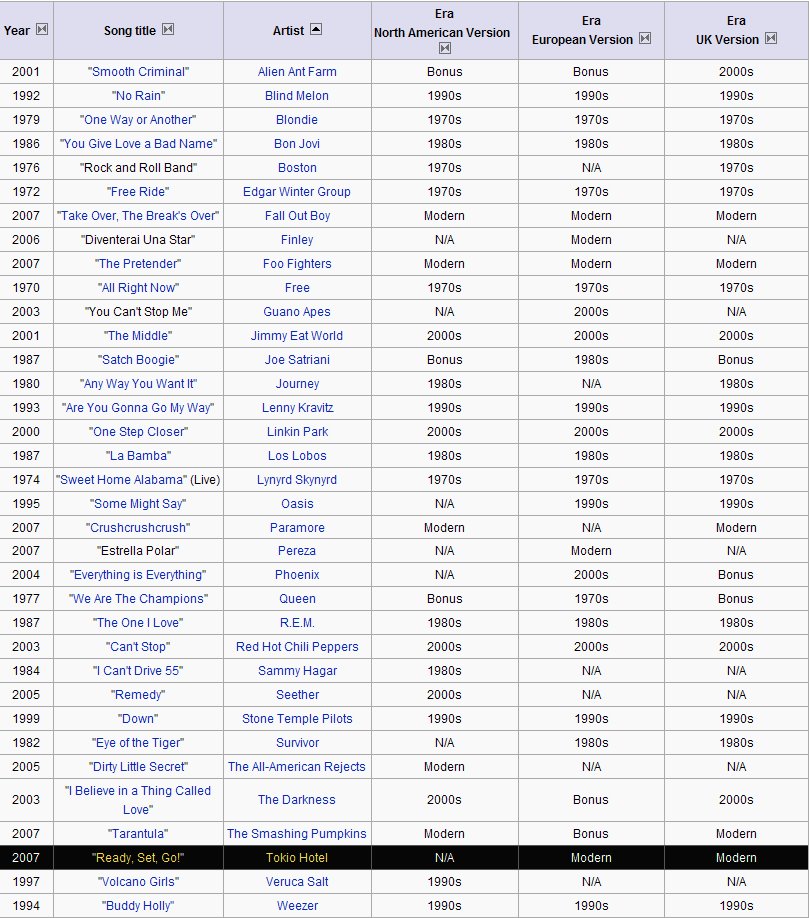Open the "Satch Boogie" link
The image size is (809, 918).
(x=138, y=359)
